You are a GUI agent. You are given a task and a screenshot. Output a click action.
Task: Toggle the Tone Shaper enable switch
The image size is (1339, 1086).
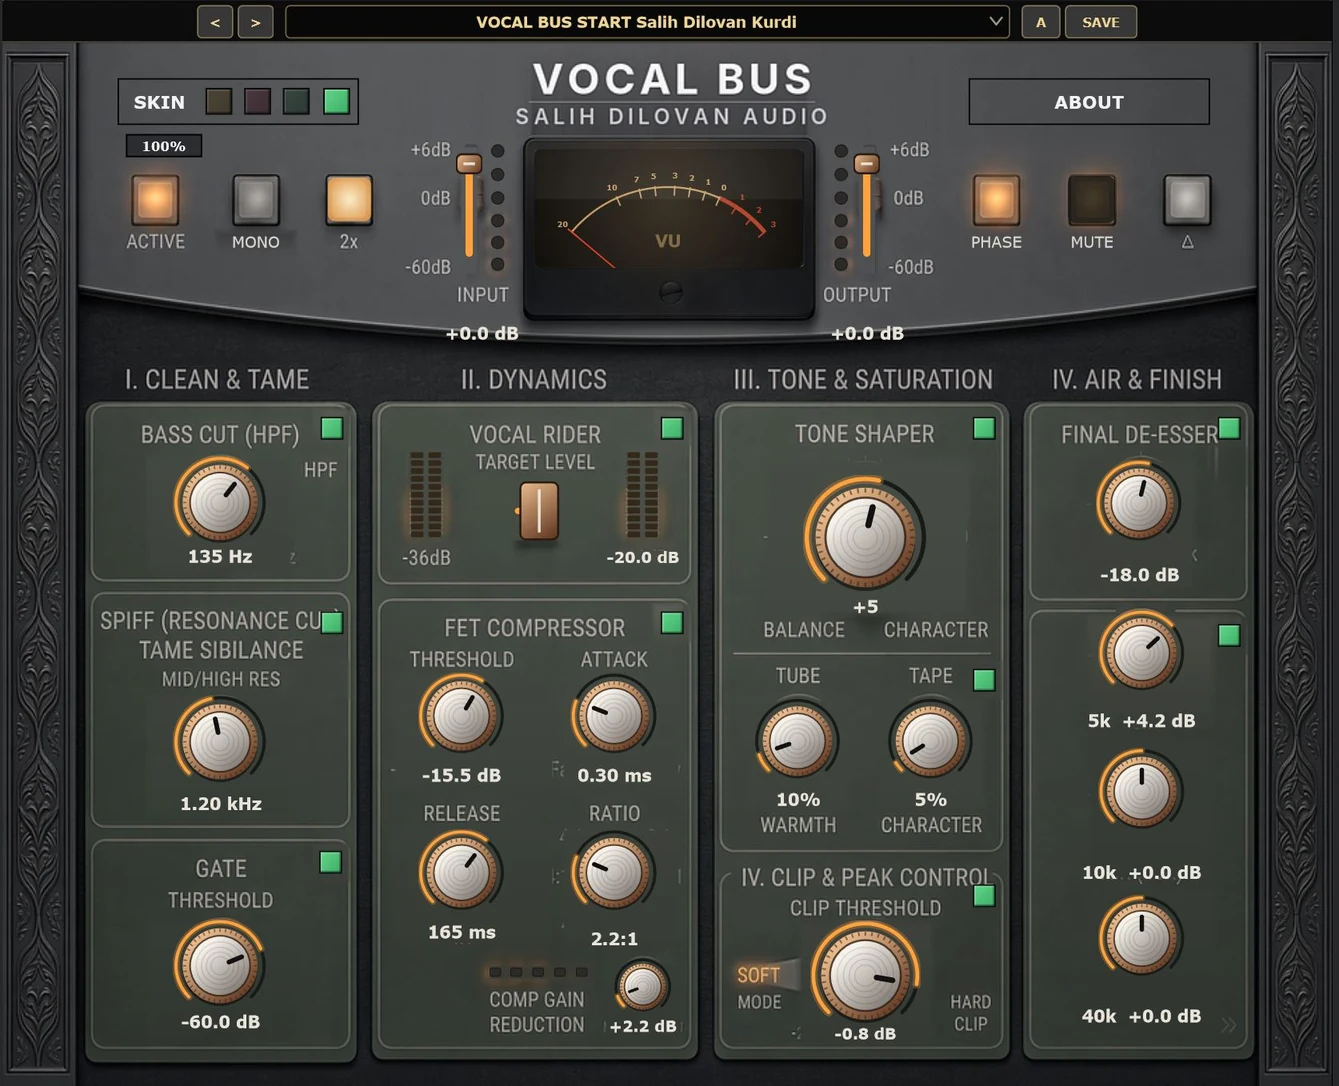984,428
